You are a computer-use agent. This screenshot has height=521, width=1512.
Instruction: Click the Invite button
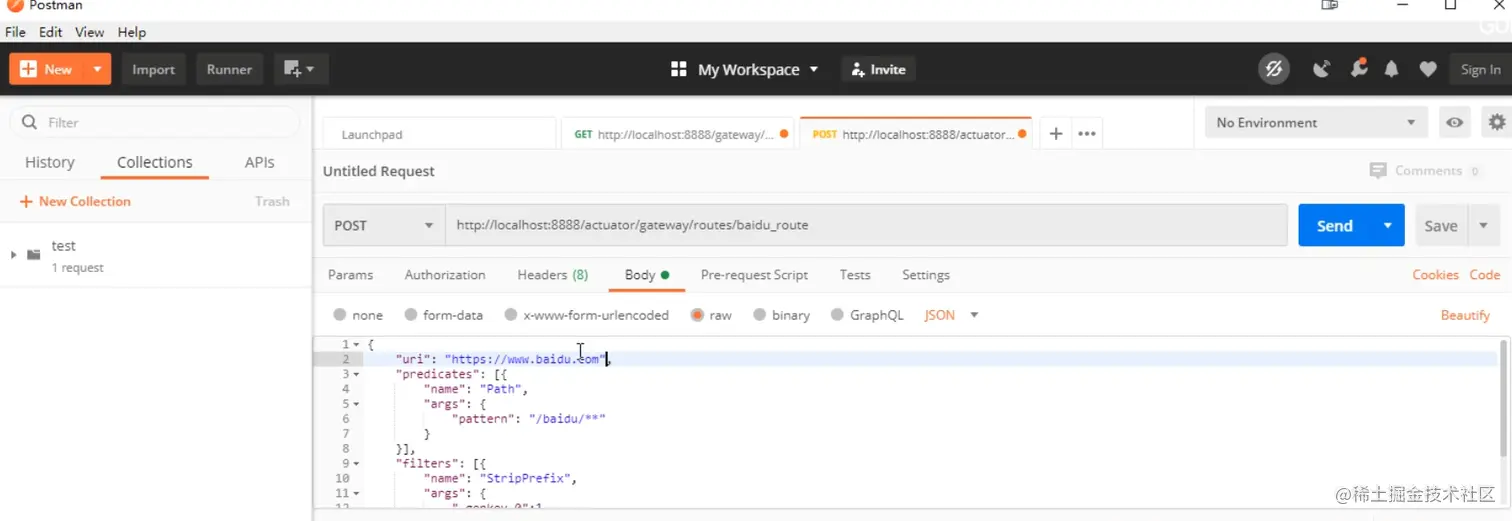[878, 69]
